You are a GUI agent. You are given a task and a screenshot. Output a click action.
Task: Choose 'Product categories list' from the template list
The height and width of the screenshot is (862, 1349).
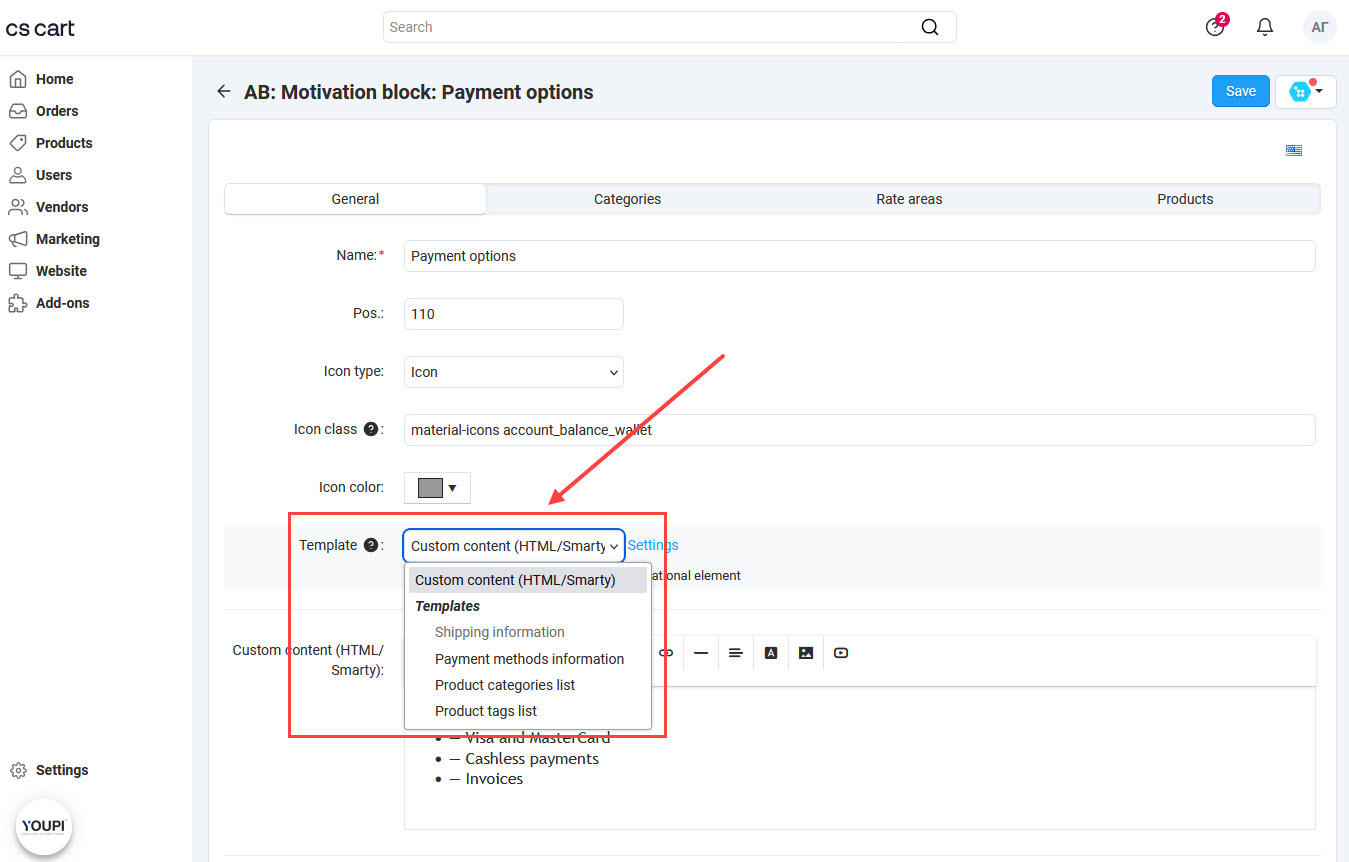505,685
